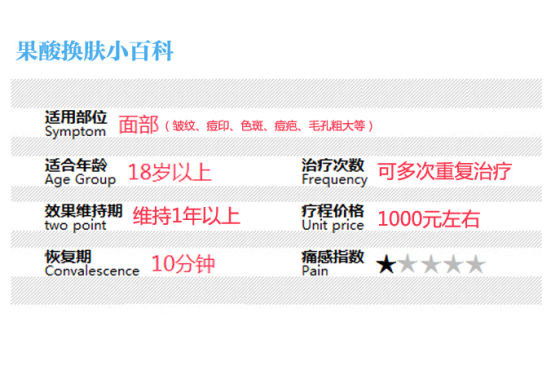Image resolution: width=560 pixels, height=374 pixels.
Task: Click the red 面部 text
Action: click(139, 125)
